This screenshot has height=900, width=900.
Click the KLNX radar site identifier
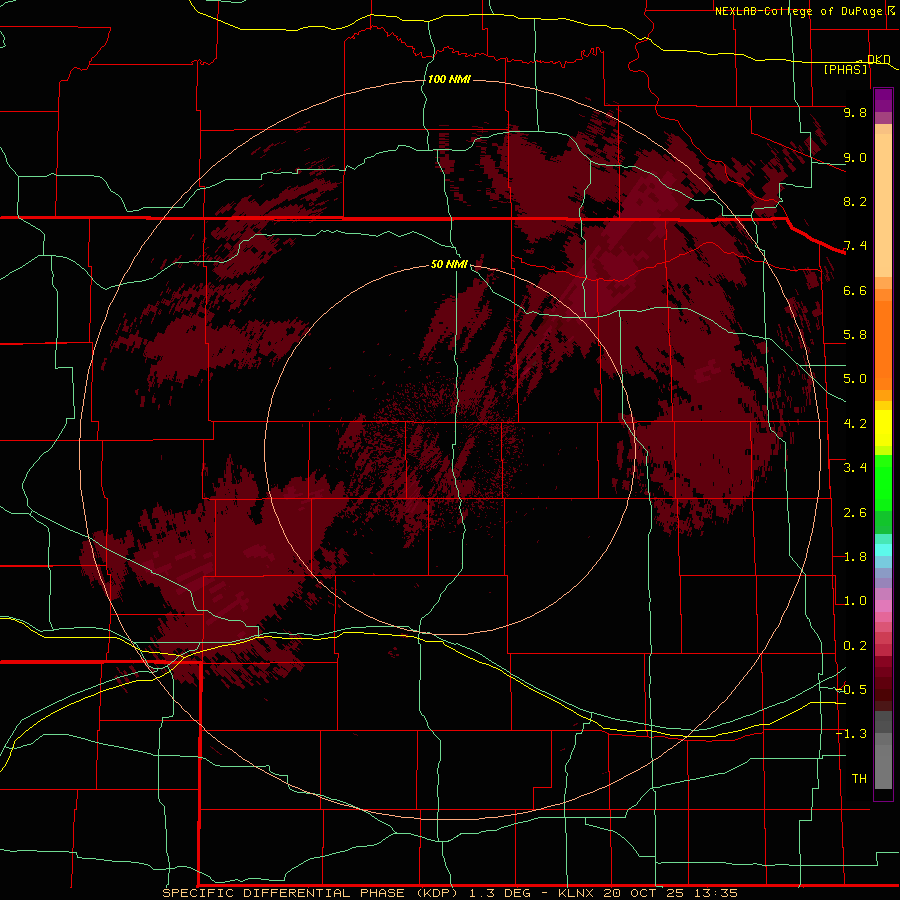577,893
